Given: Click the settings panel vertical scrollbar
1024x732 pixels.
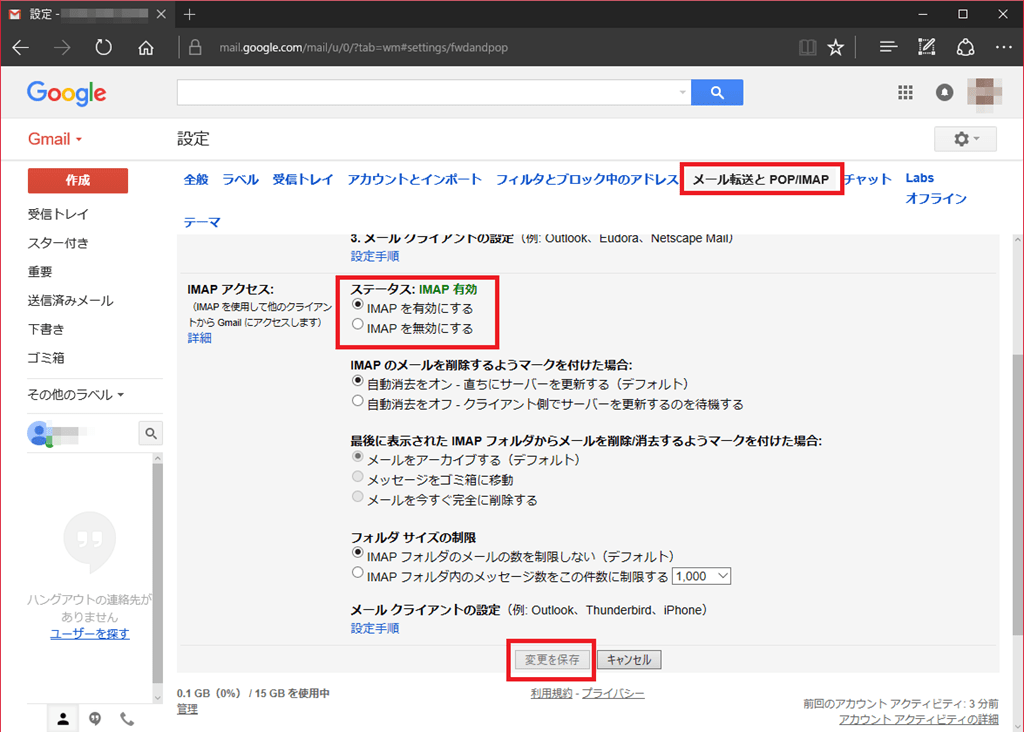Looking at the screenshot, I should (x=1017, y=494).
